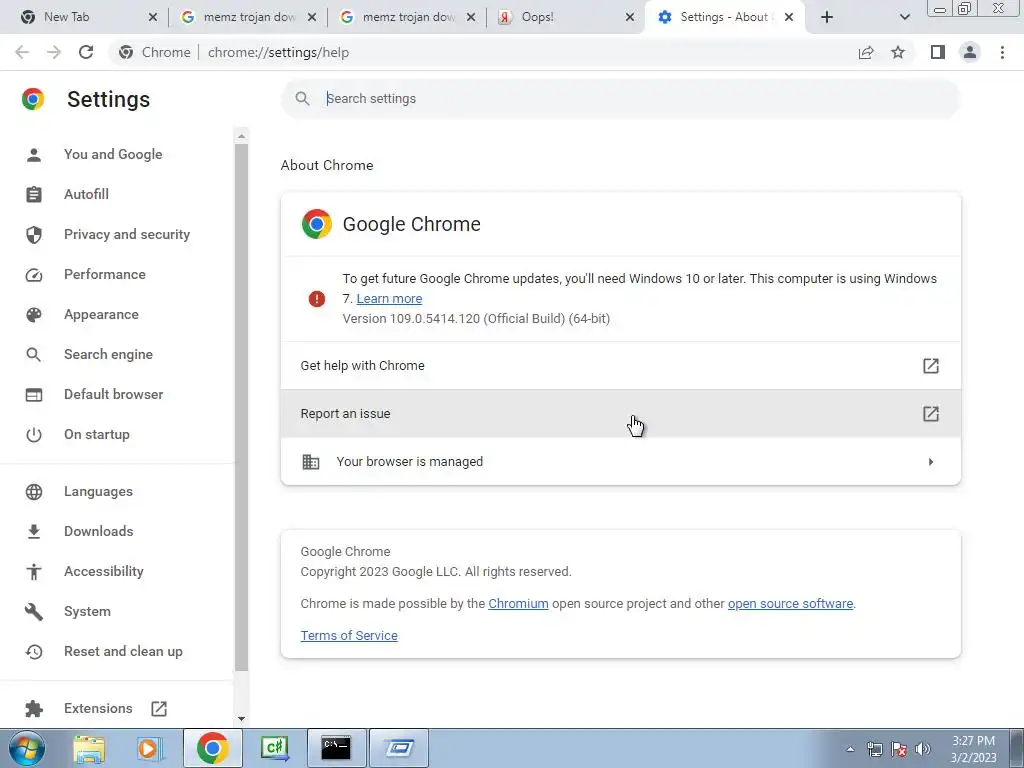The height and width of the screenshot is (768, 1024).
Task: Click the Search settings field
Action: (x=620, y=99)
